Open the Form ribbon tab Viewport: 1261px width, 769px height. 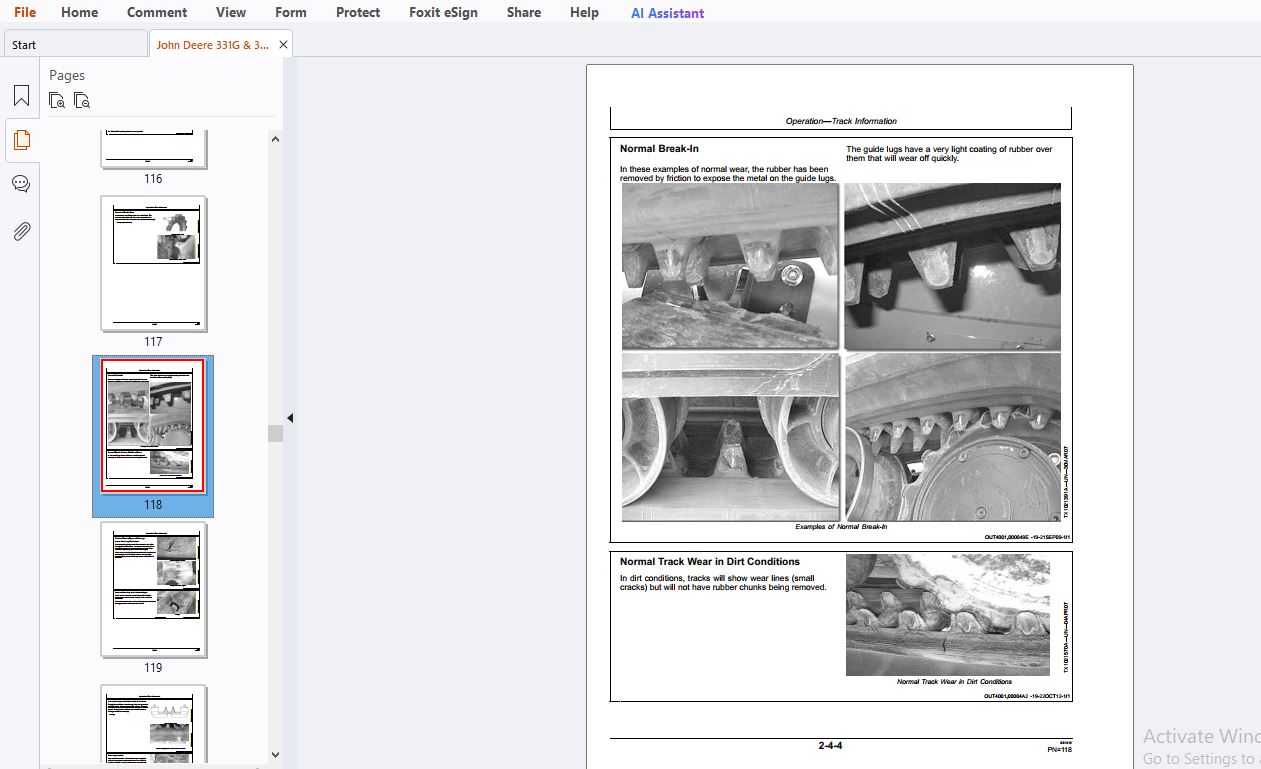[x=291, y=12]
